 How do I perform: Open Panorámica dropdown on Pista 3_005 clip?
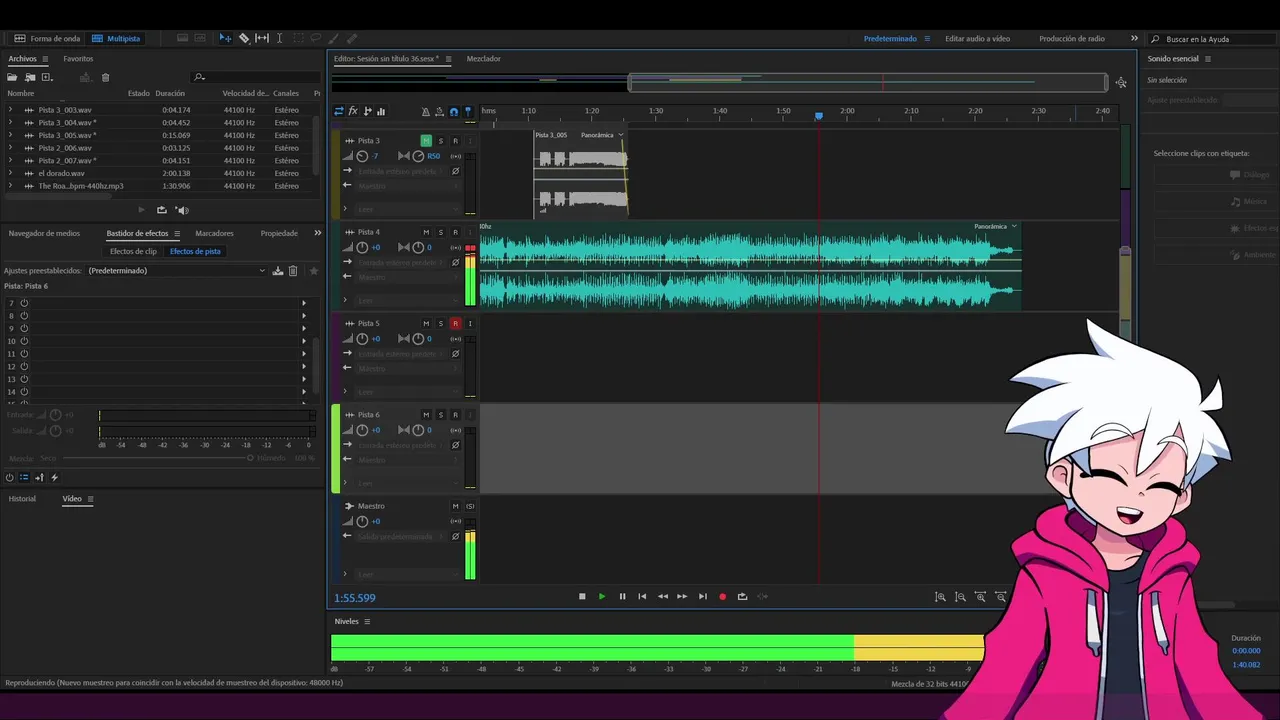click(x=621, y=135)
